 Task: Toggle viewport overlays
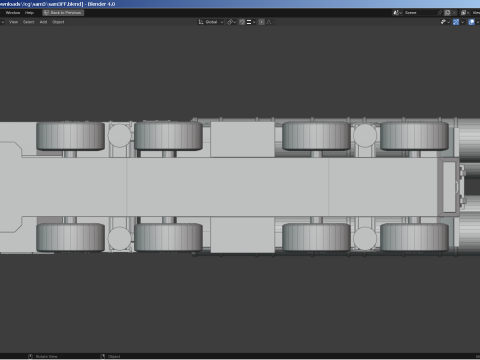click(x=471, y=22)
